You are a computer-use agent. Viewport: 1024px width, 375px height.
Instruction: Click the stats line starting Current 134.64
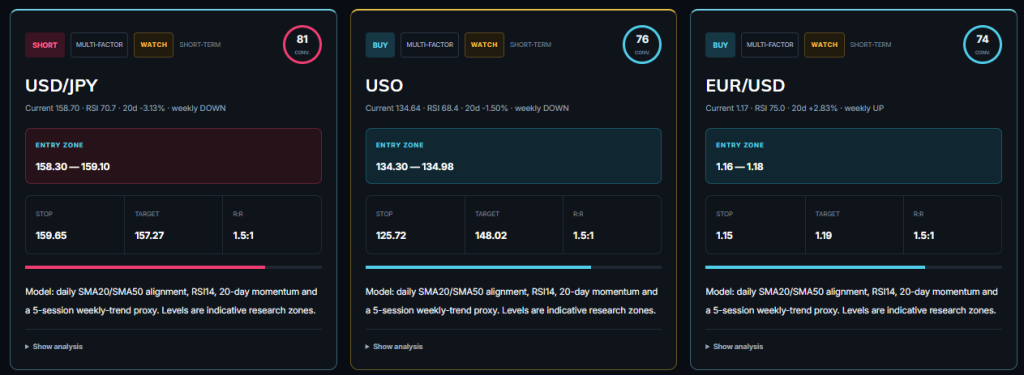click(467, 108)
